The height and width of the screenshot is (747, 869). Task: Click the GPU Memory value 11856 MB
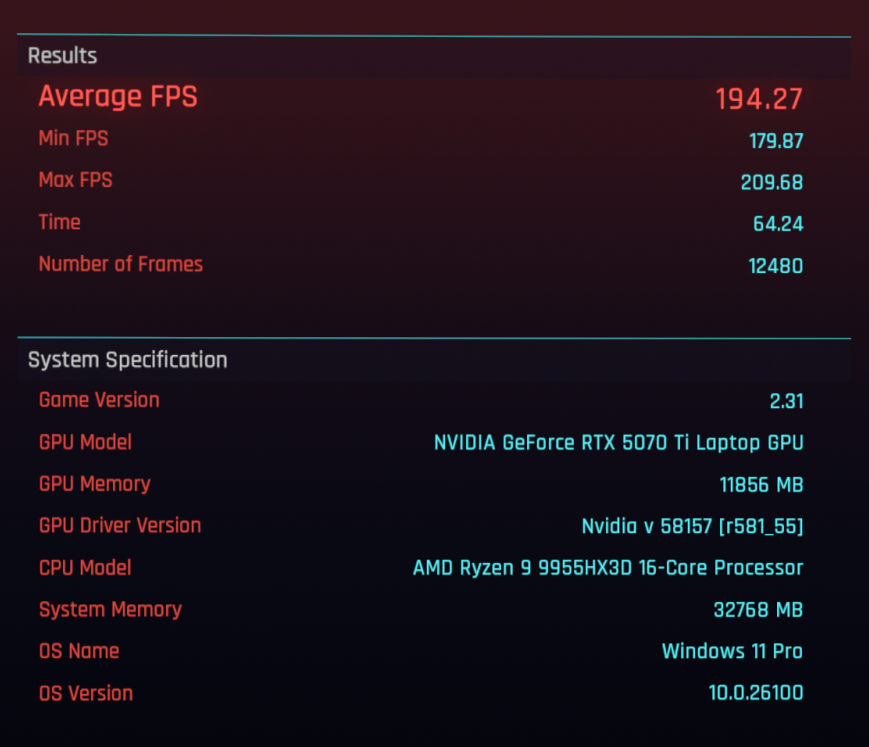click(761, 485)
